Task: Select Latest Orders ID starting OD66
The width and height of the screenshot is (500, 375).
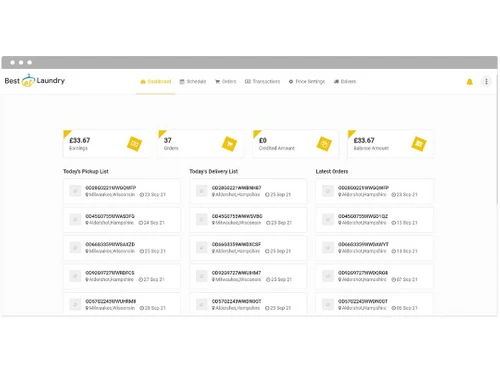Action: (x=363, y=244)
